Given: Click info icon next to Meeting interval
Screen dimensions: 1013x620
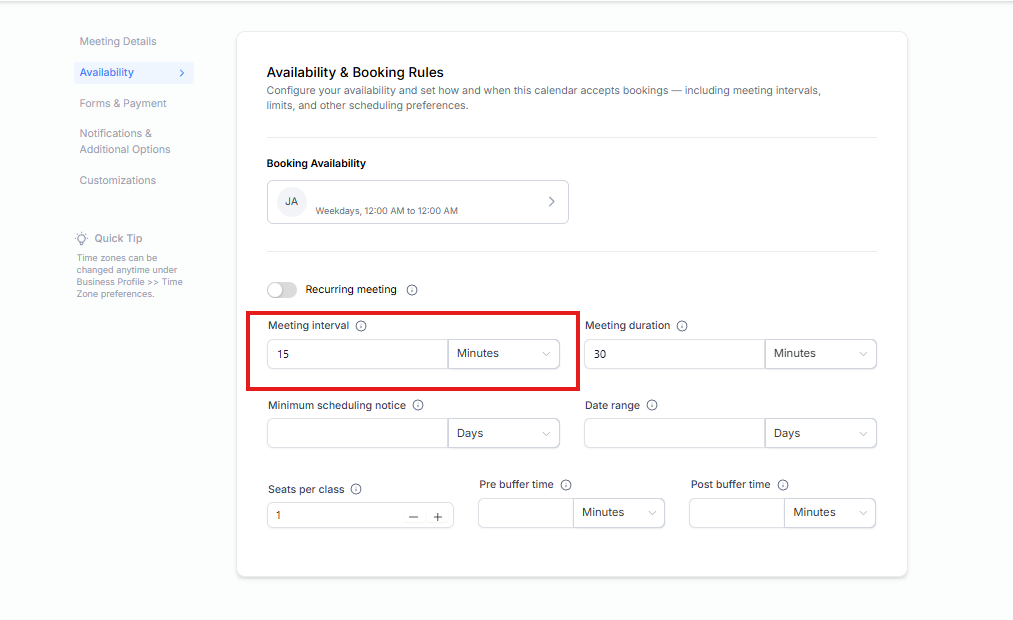Looking at the screenshot, I should point(361,326).
